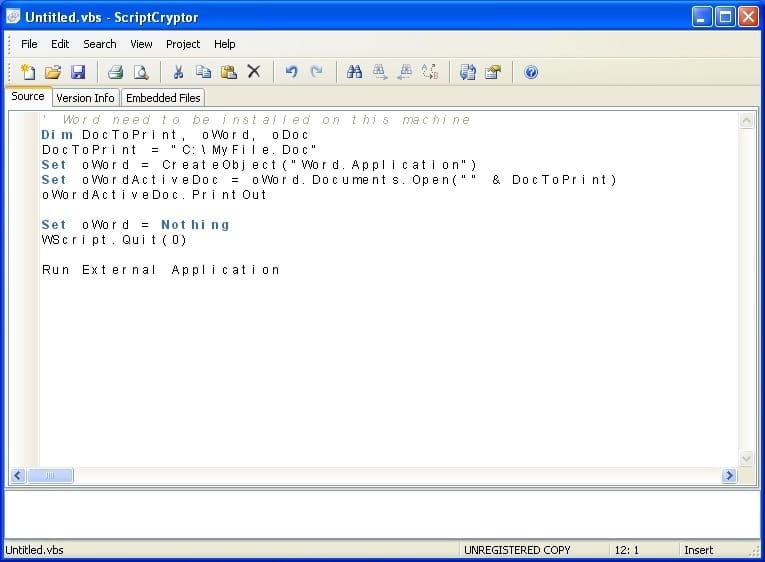Click 'UNREGISTERED COPY' in the status bar
The width and height of the screenshot is (765, 562).
(517, 550)
